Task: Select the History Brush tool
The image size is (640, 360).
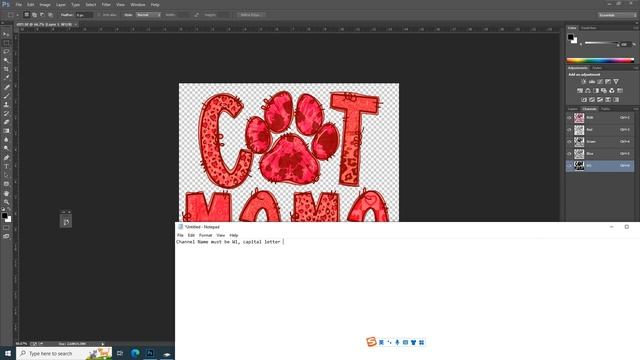Action: pyautogui.click(x=6, y=113)
